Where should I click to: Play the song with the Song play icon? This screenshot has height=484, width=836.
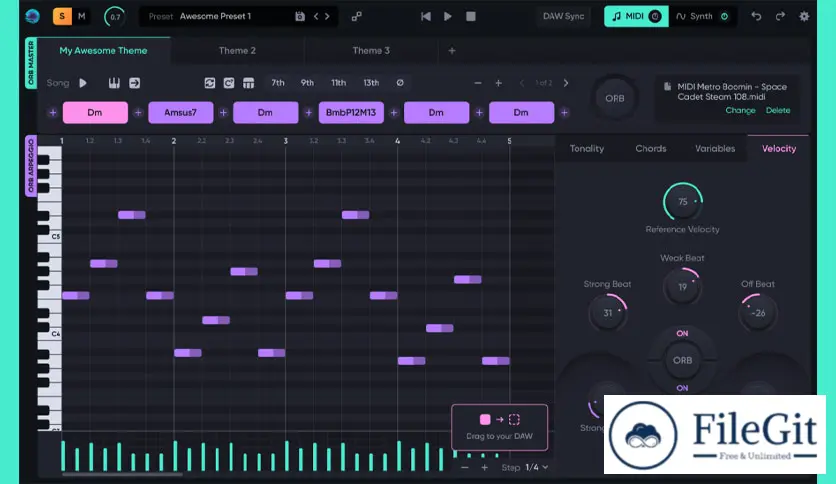[x=83, y=83]
